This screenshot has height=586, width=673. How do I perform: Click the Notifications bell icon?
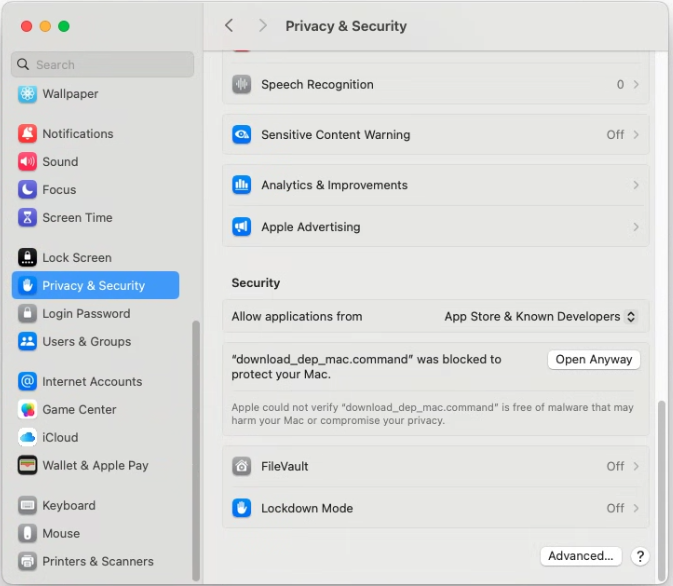point(27,134)
